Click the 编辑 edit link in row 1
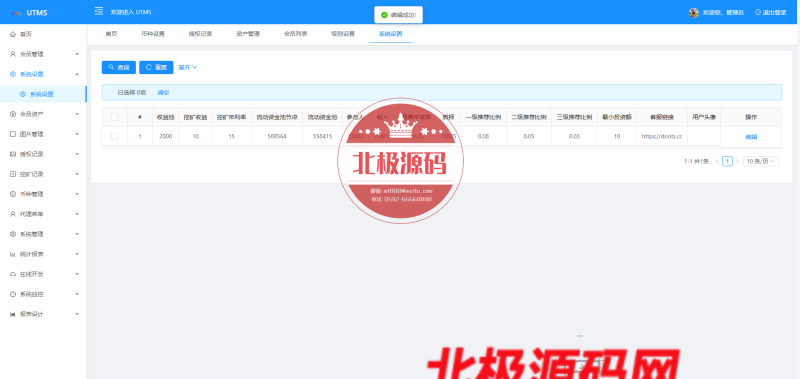 click(751, 137)
